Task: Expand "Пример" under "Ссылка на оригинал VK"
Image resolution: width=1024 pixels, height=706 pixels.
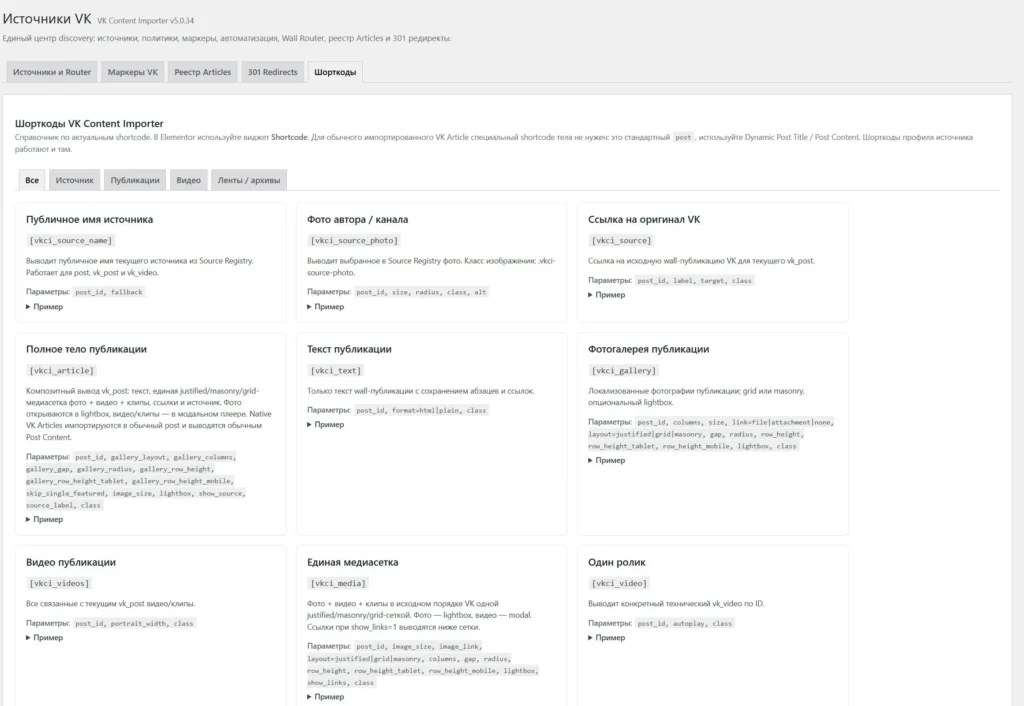Action: point(606,295)
